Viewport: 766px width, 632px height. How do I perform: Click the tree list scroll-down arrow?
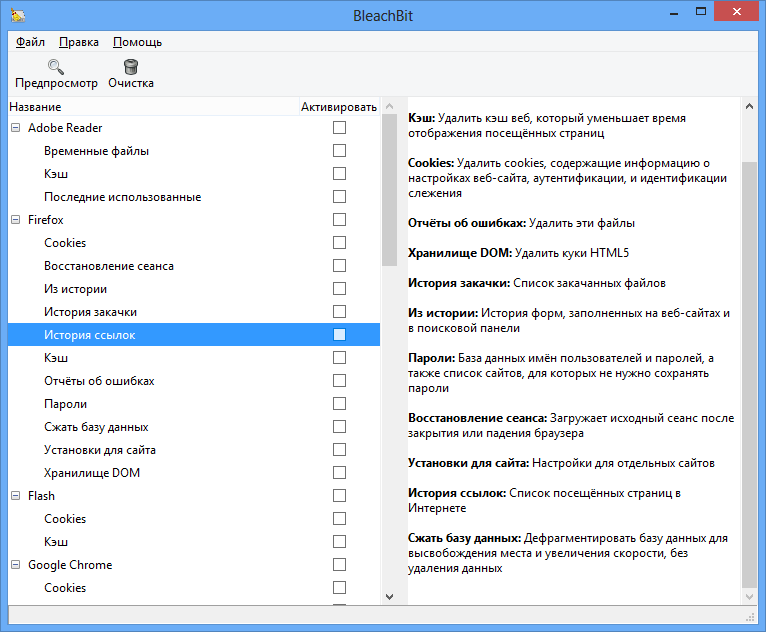(389, 596)
